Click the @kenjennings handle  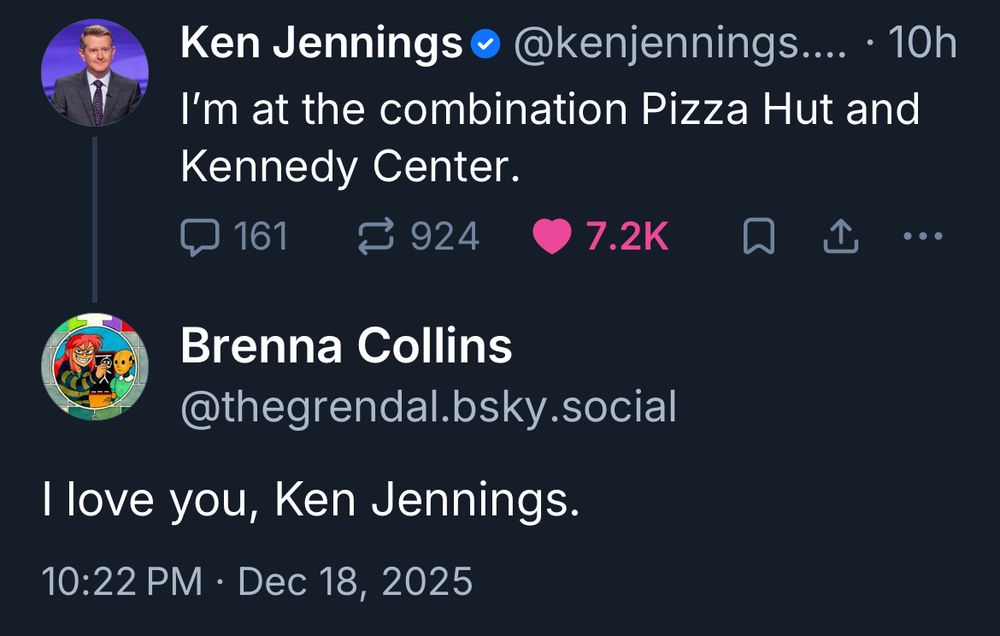point(679,44)
